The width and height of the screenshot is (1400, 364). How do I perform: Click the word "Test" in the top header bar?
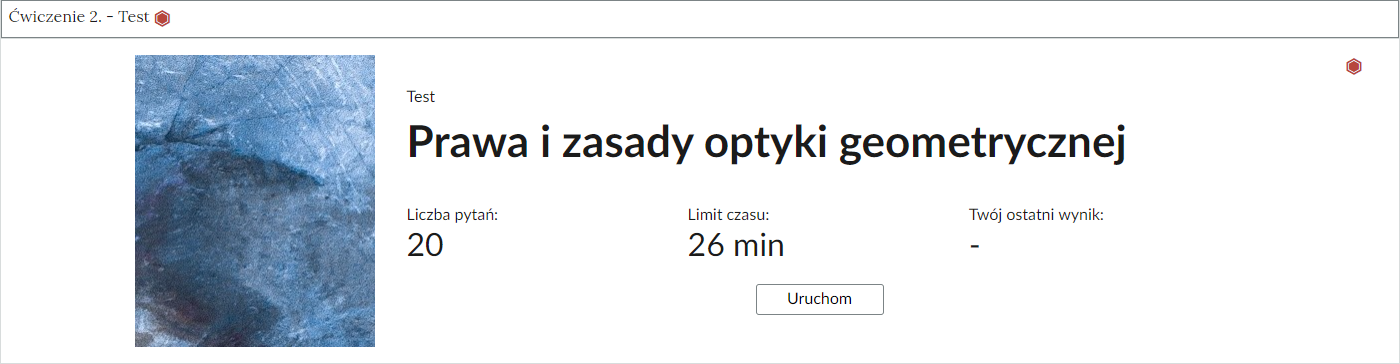coord(134,18)
